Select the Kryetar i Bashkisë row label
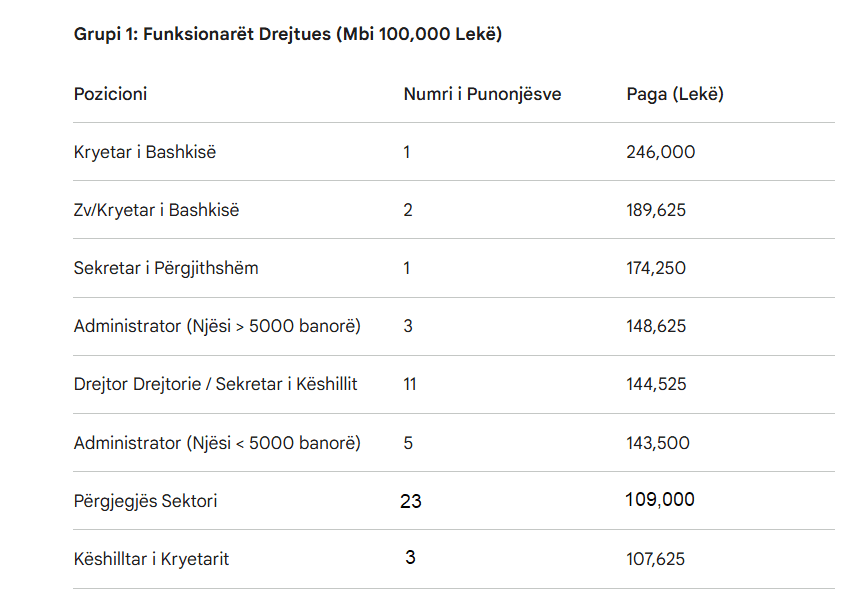This screenshot has width=850, height=601. coord(145,152)
